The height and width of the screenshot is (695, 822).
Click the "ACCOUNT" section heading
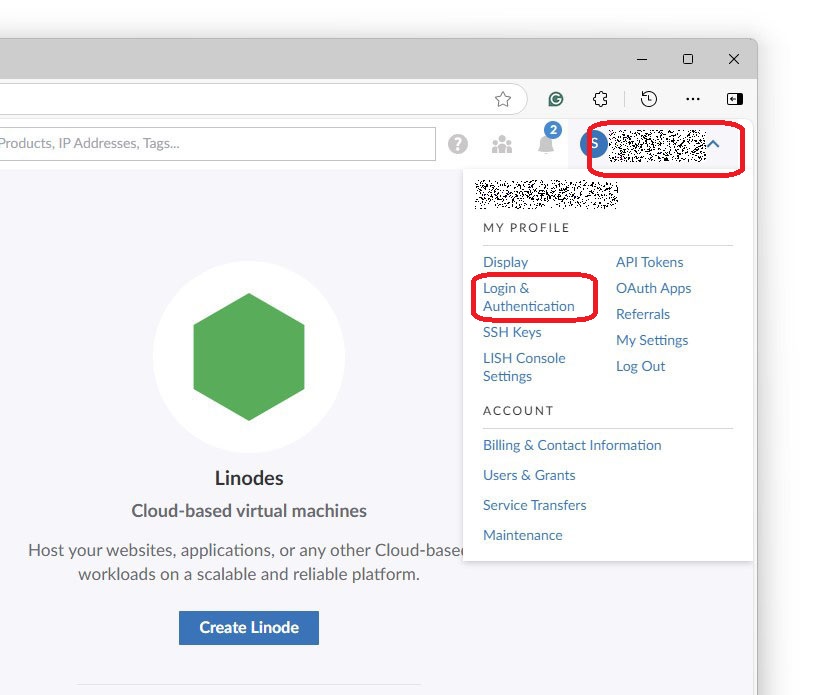click(x=518, y=411)
